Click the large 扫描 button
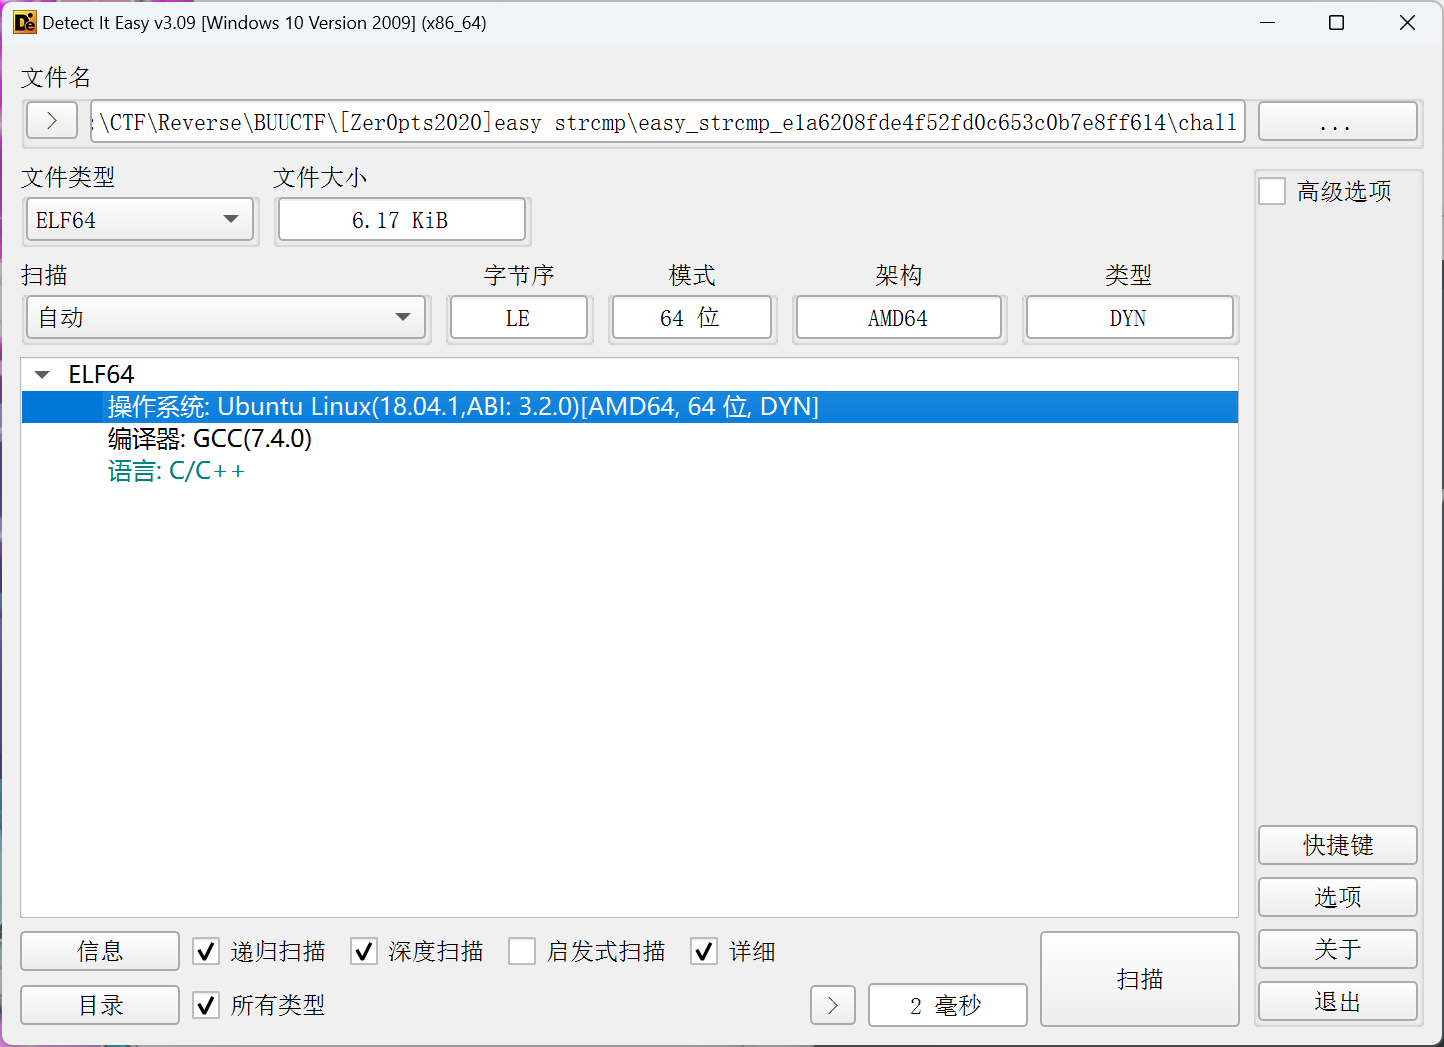Image resolution: width=1444 pixels, height=1047 pixels. (x=1140, y=979)
